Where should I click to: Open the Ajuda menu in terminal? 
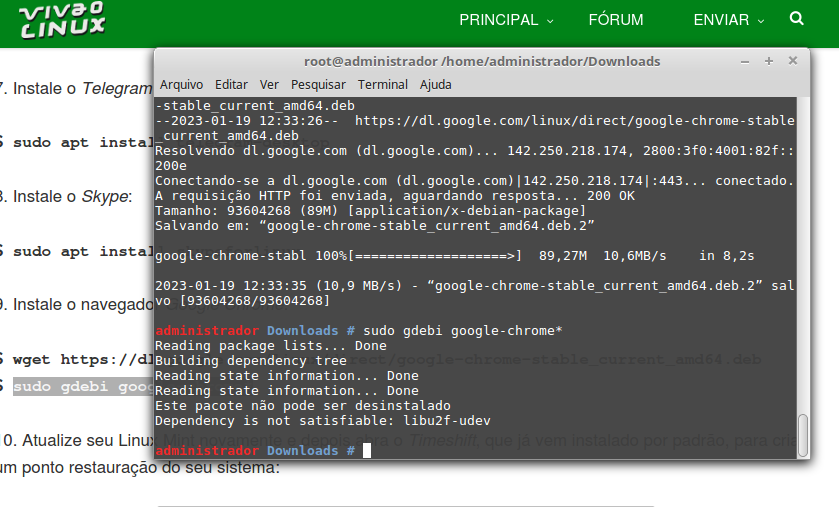(436, 84)
